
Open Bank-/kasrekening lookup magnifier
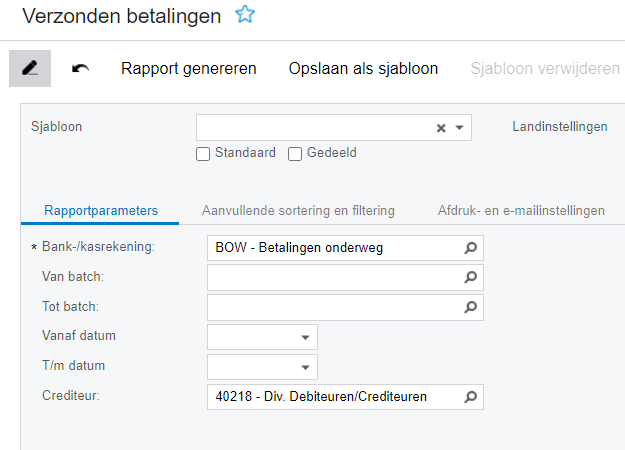[x=470, y=248]
